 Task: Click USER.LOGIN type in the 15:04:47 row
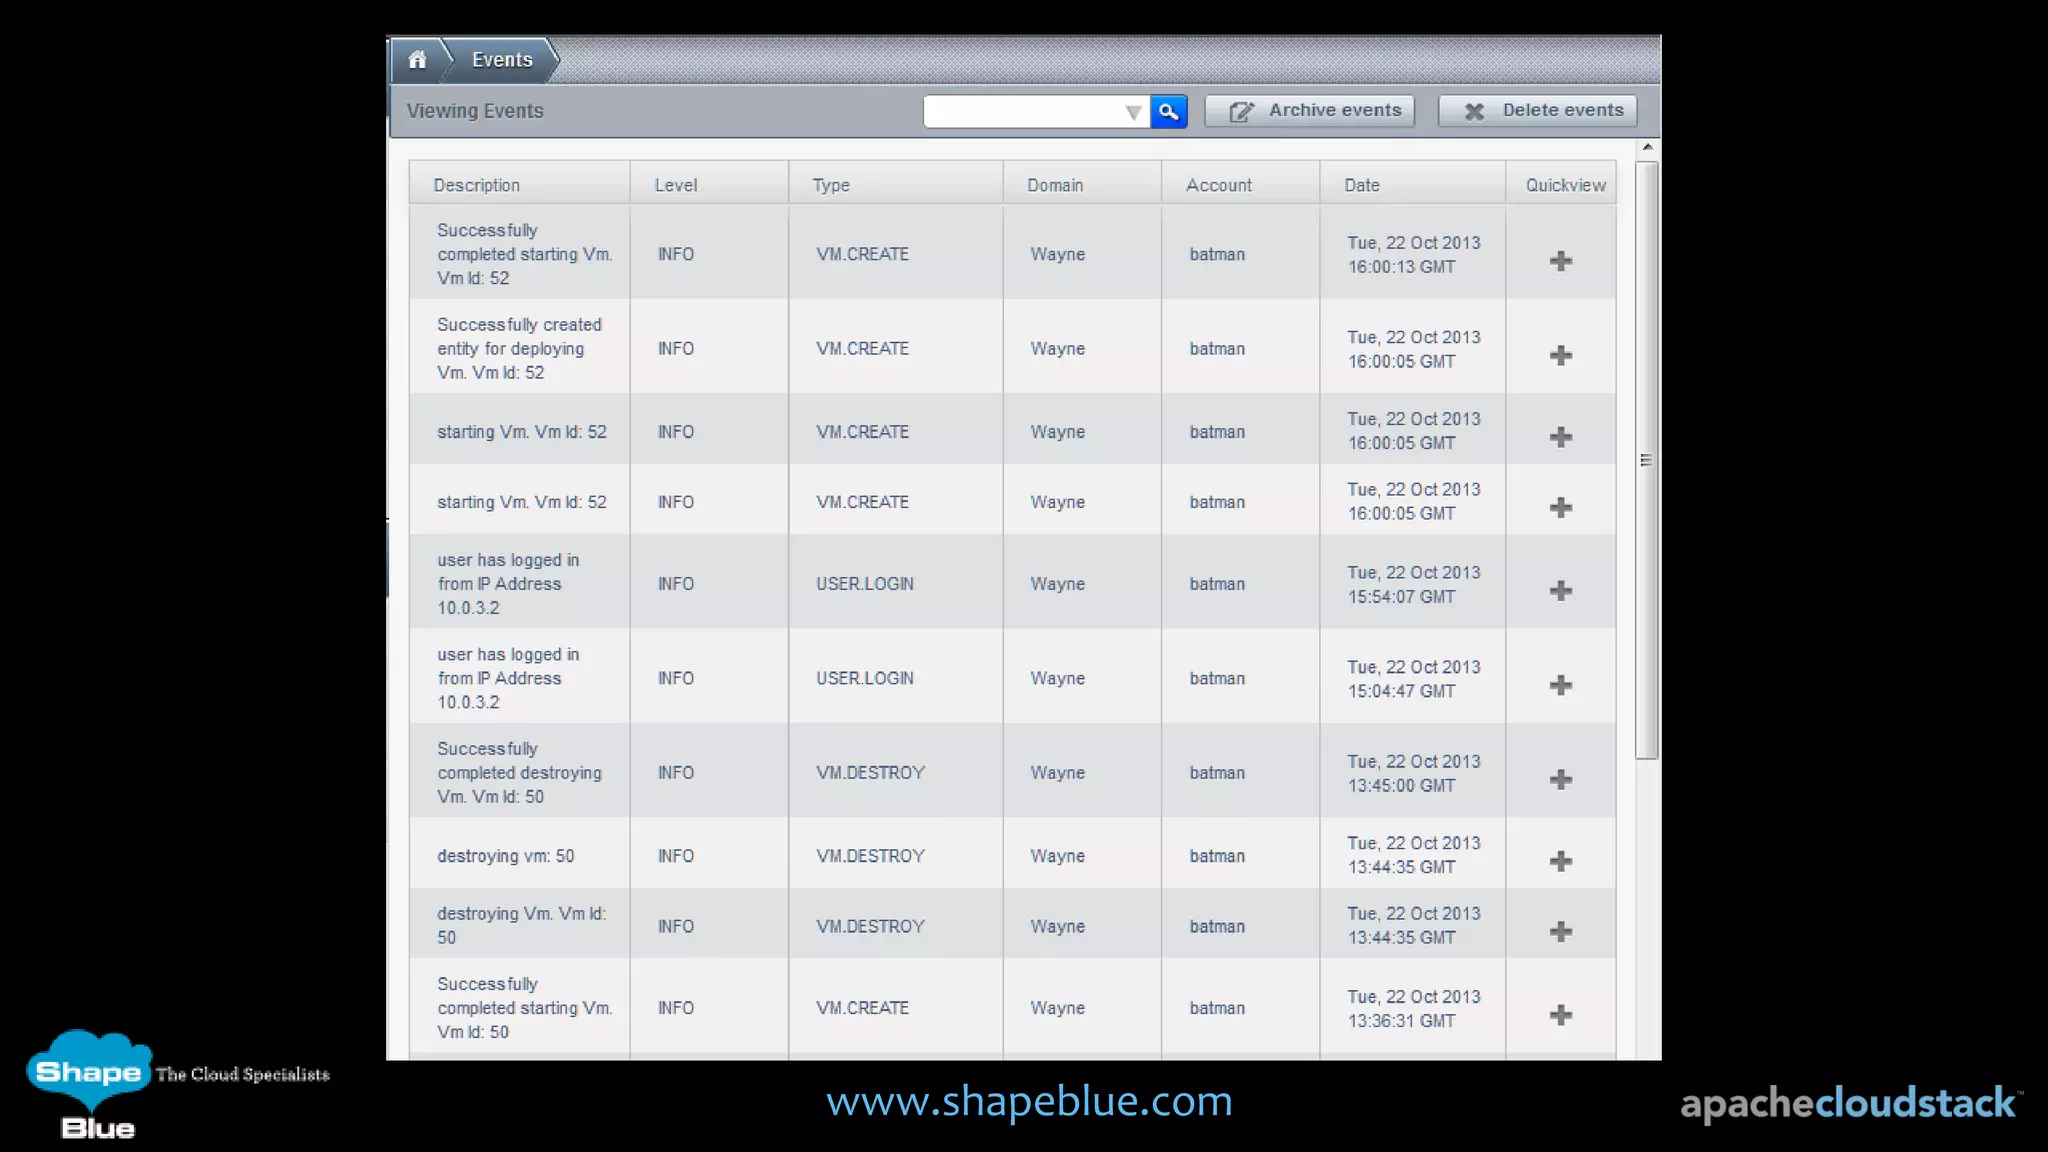[865, 678]
